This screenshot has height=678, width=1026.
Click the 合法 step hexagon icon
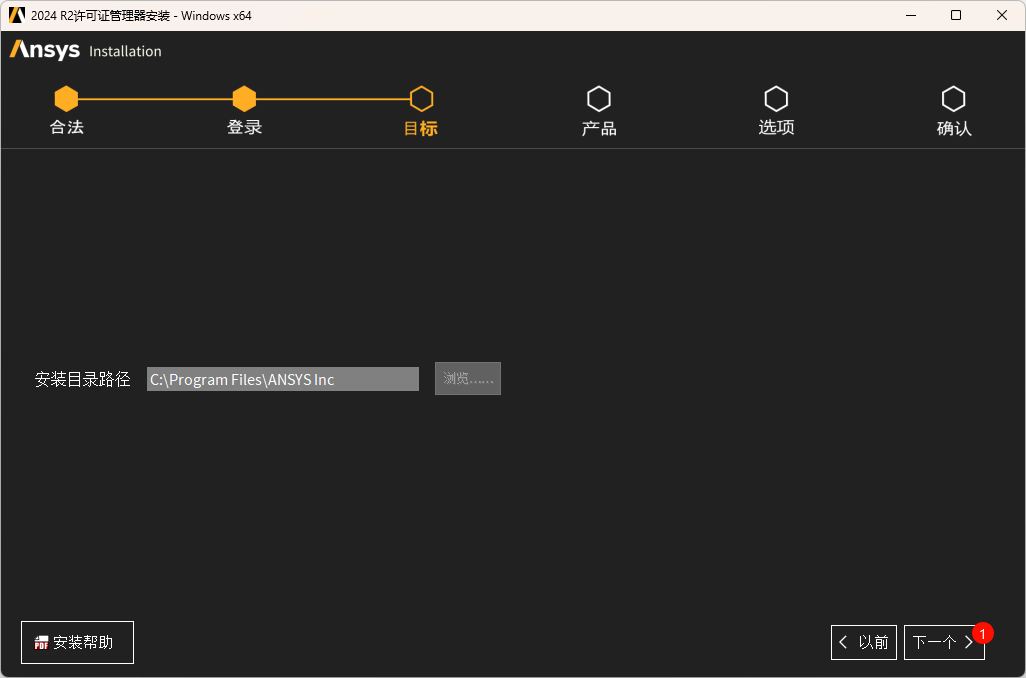tap(66, 99)
